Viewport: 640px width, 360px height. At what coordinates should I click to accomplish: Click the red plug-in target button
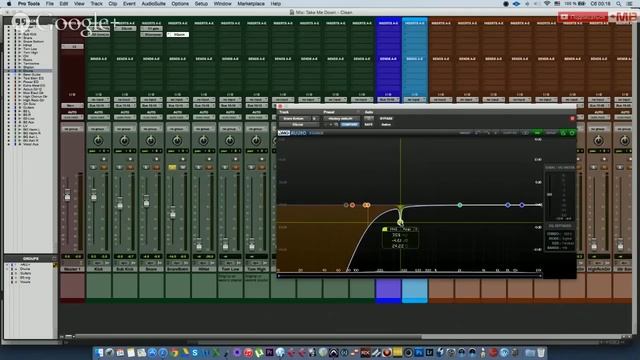click(572, 118)
